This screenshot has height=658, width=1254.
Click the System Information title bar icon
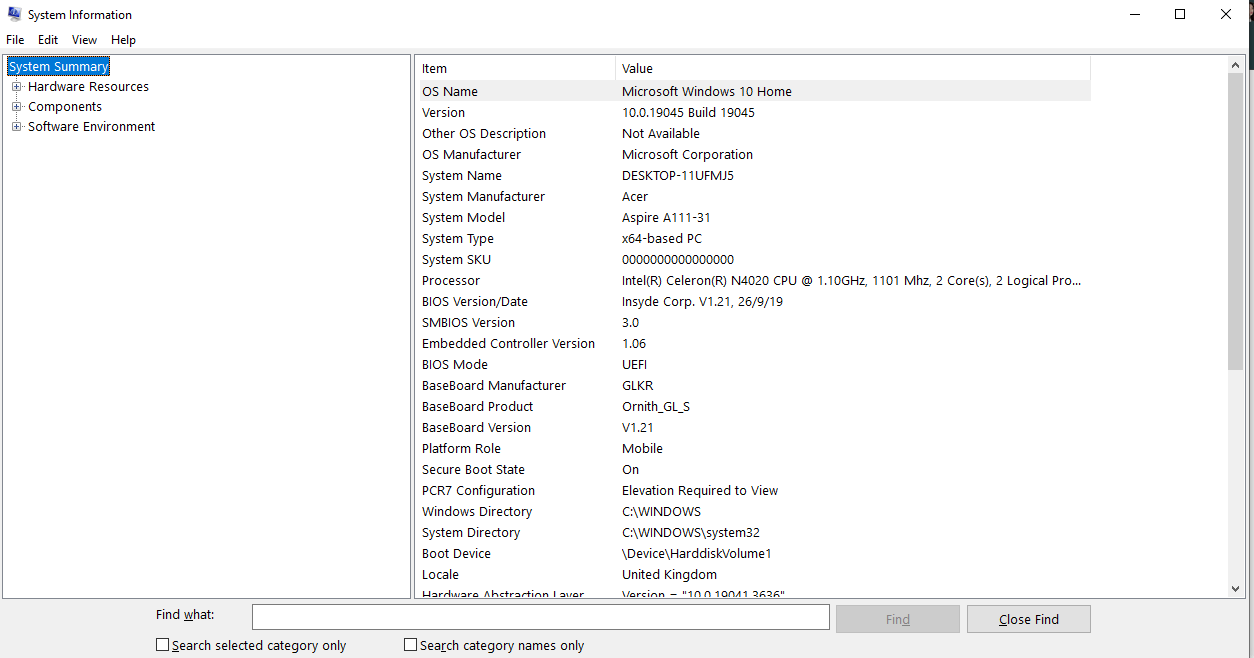14,15
